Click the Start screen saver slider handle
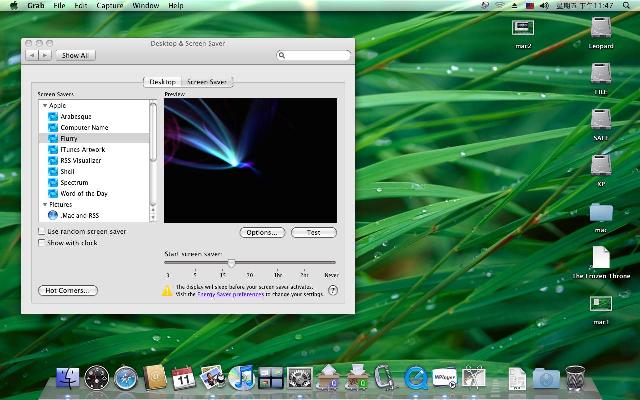The height and width of the screenshot is (400, 640). click(x=231, y=262)
